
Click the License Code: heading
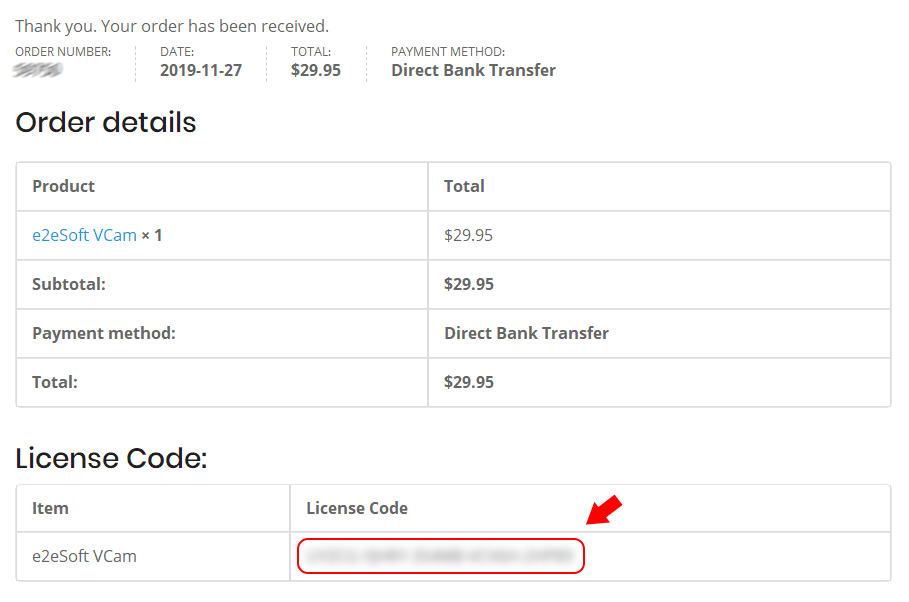point(111,458)
